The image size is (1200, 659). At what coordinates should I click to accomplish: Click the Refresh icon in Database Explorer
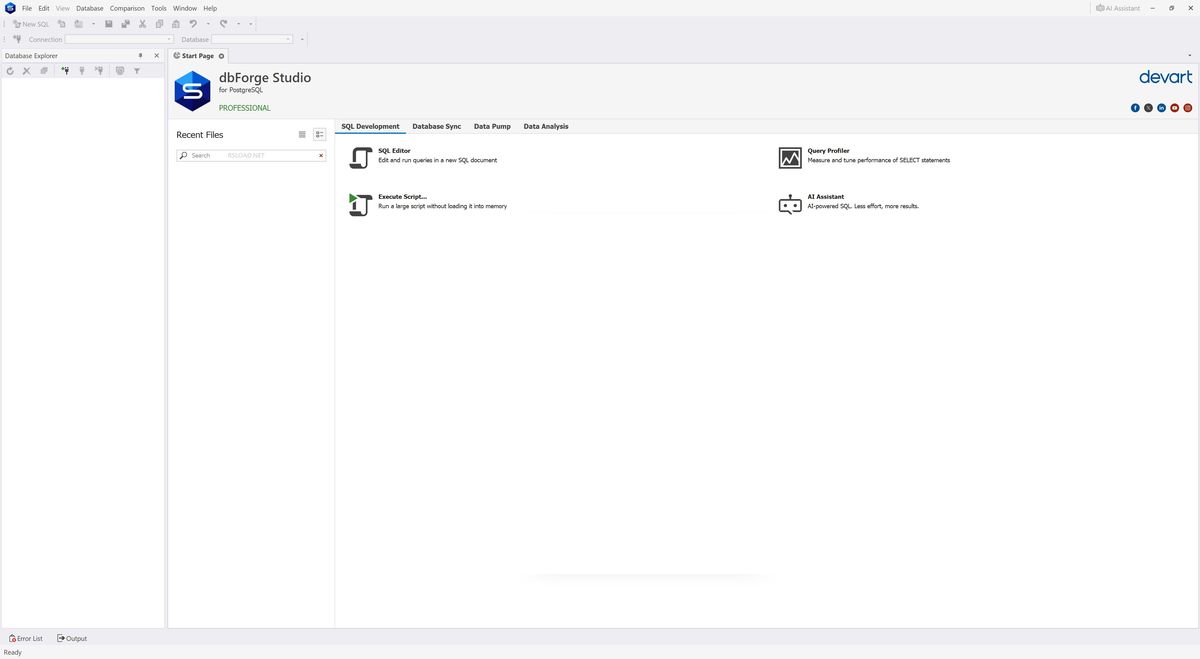(10, 71)
